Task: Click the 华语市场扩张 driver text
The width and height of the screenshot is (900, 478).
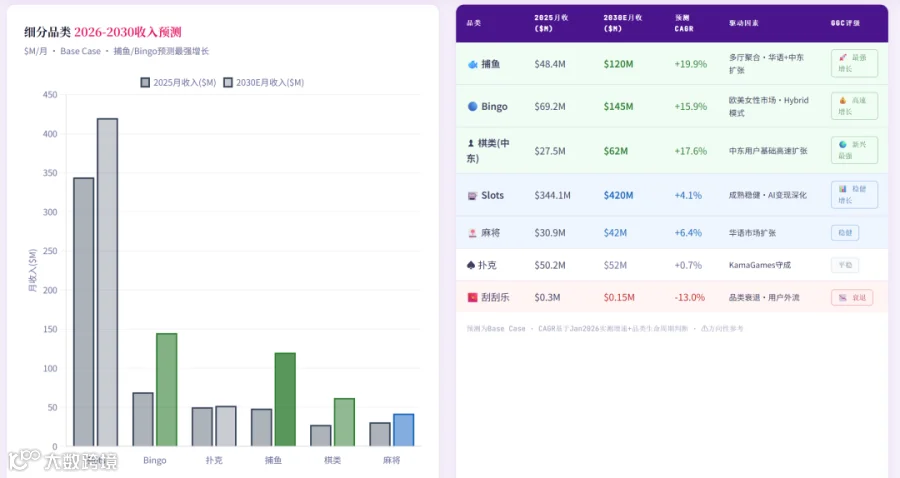Action: (752, 233)
